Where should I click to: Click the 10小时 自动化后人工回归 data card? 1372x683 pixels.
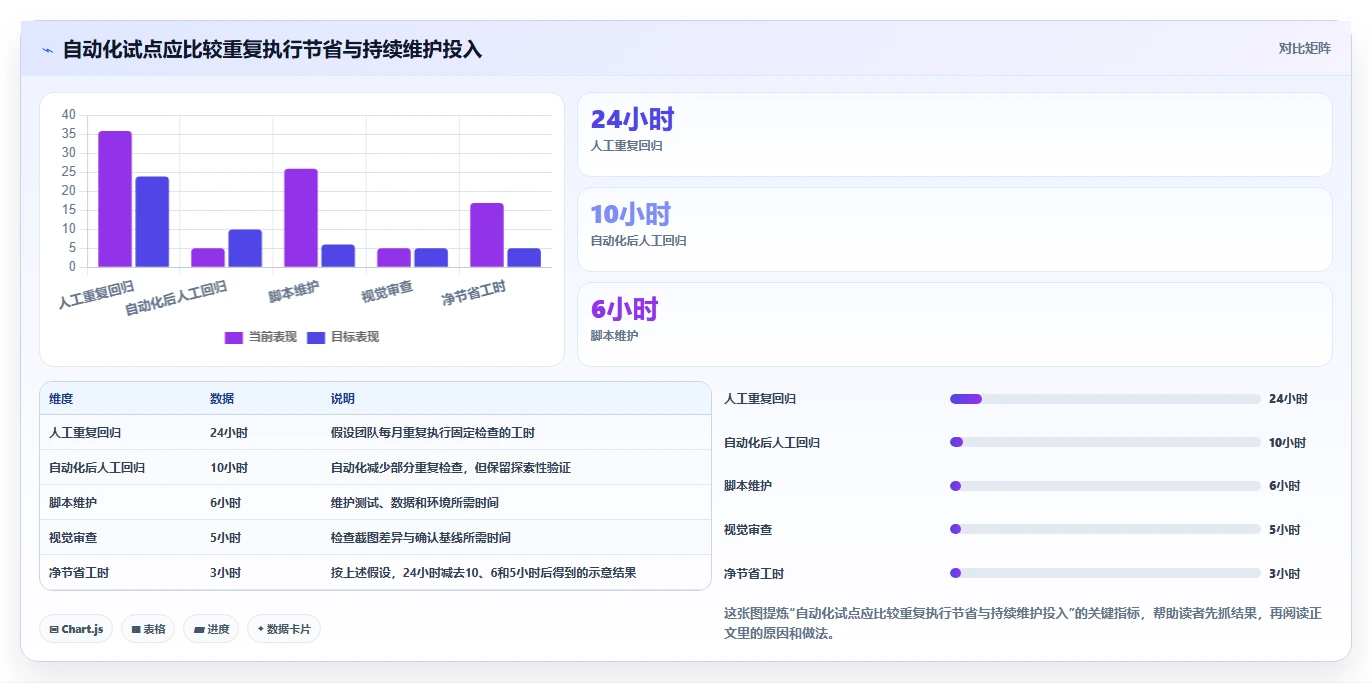[x=955, y=230]
